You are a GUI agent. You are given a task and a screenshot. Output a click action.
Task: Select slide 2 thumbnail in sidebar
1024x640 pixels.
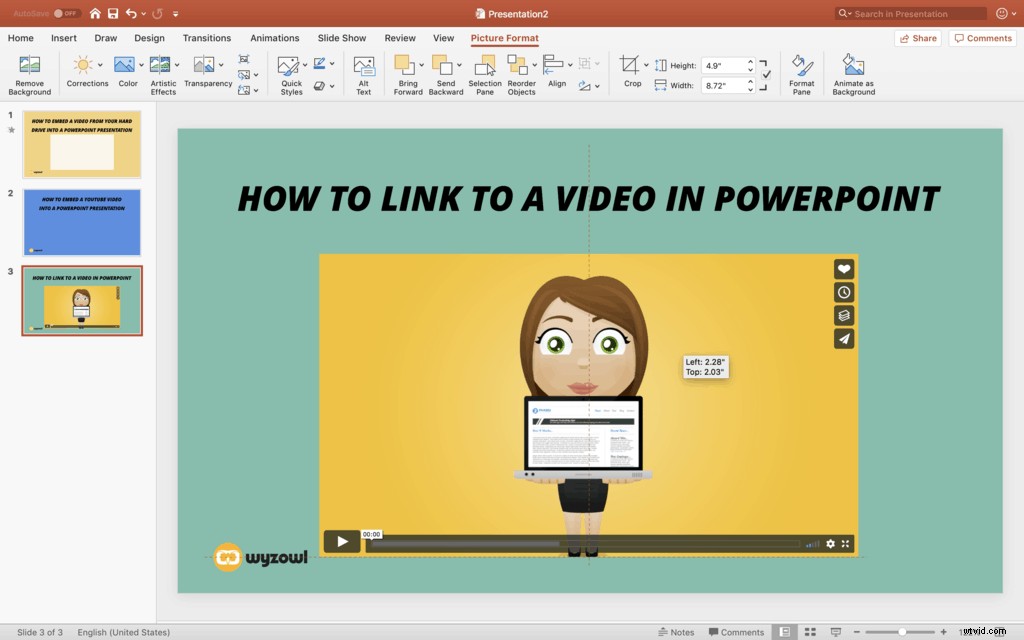tap(82, 222)
